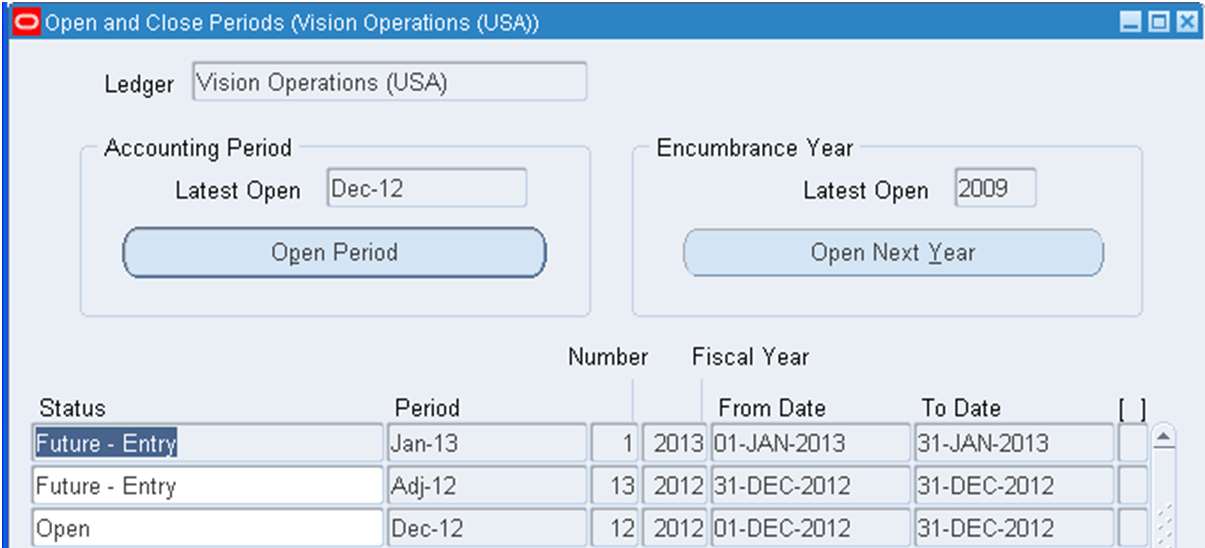1205x548 pixels.
Task: Open the flexfield box for the Adj-12 row
Action: tap(1133, 487)
